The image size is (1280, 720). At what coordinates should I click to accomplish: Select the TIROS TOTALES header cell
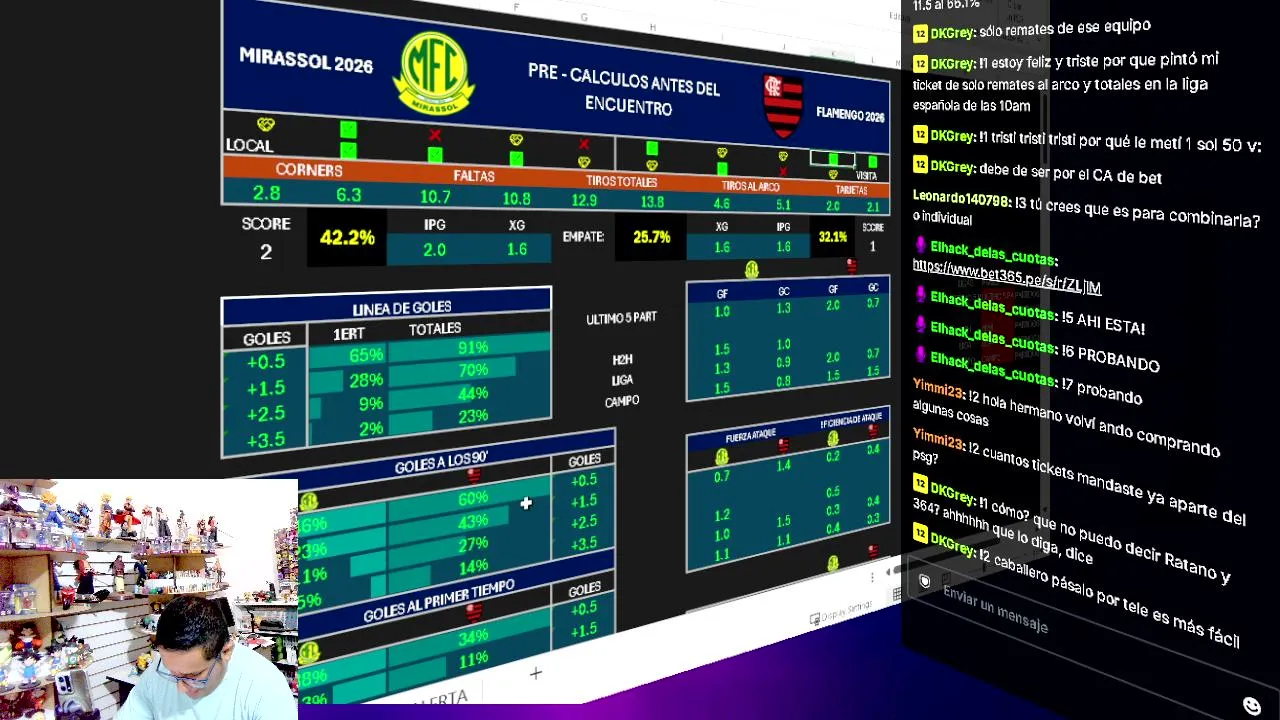[621, 182]
